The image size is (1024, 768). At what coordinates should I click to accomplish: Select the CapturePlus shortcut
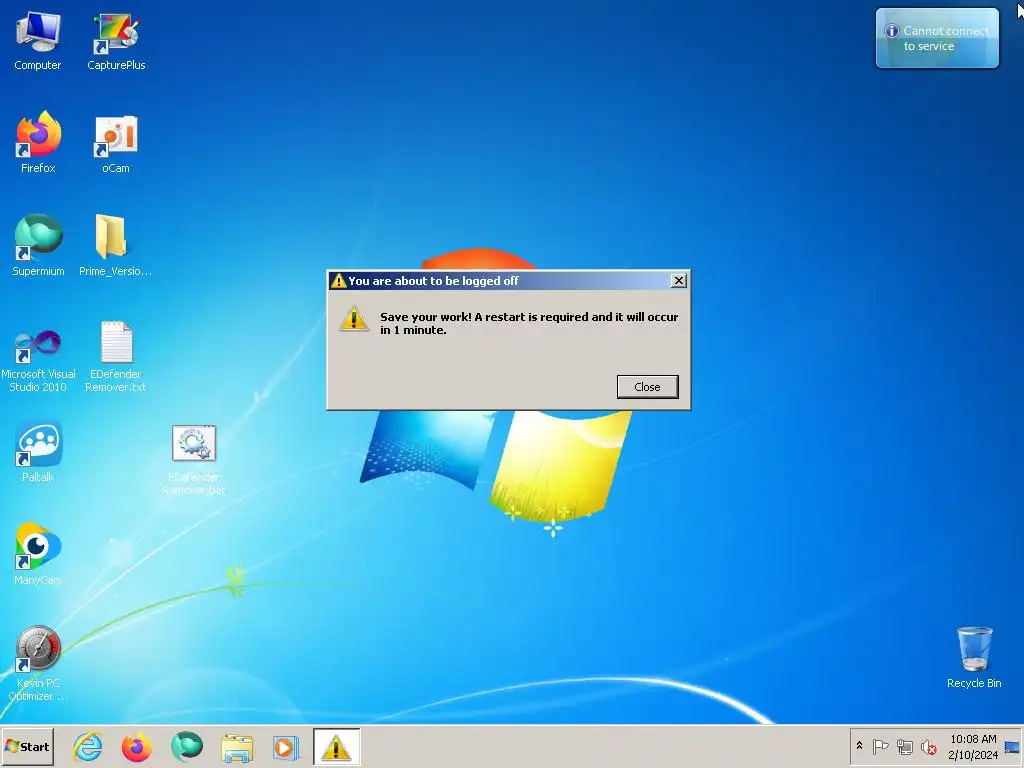(x=116, y=40)
